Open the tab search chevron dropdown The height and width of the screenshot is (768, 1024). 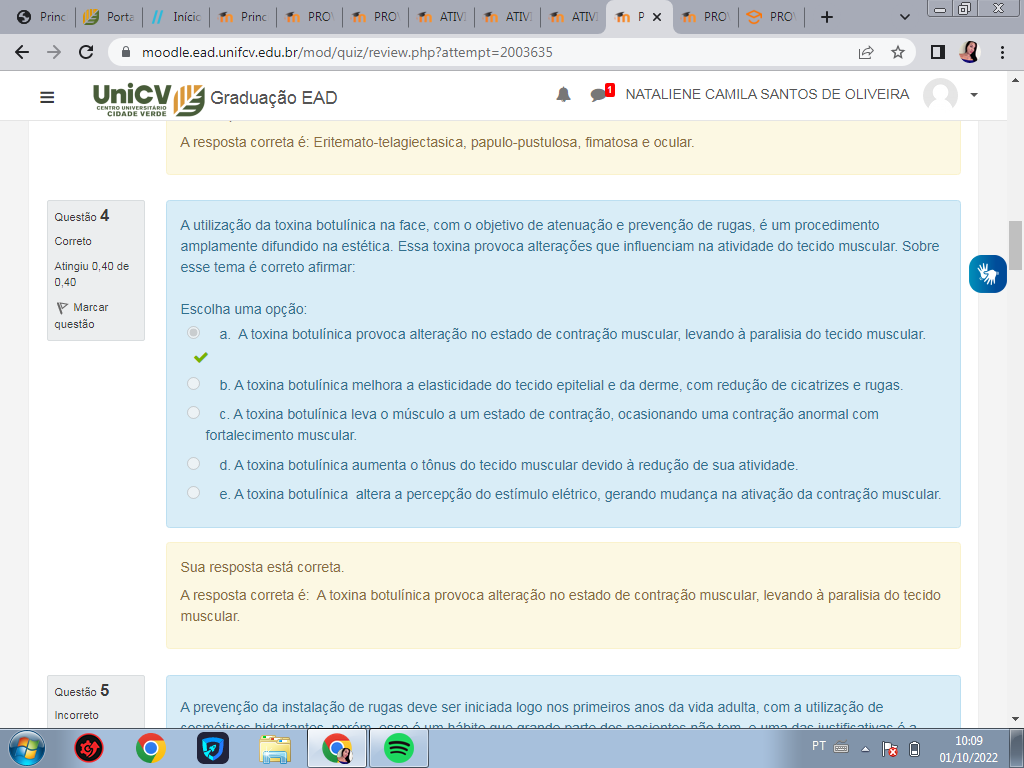coord(905,17)
